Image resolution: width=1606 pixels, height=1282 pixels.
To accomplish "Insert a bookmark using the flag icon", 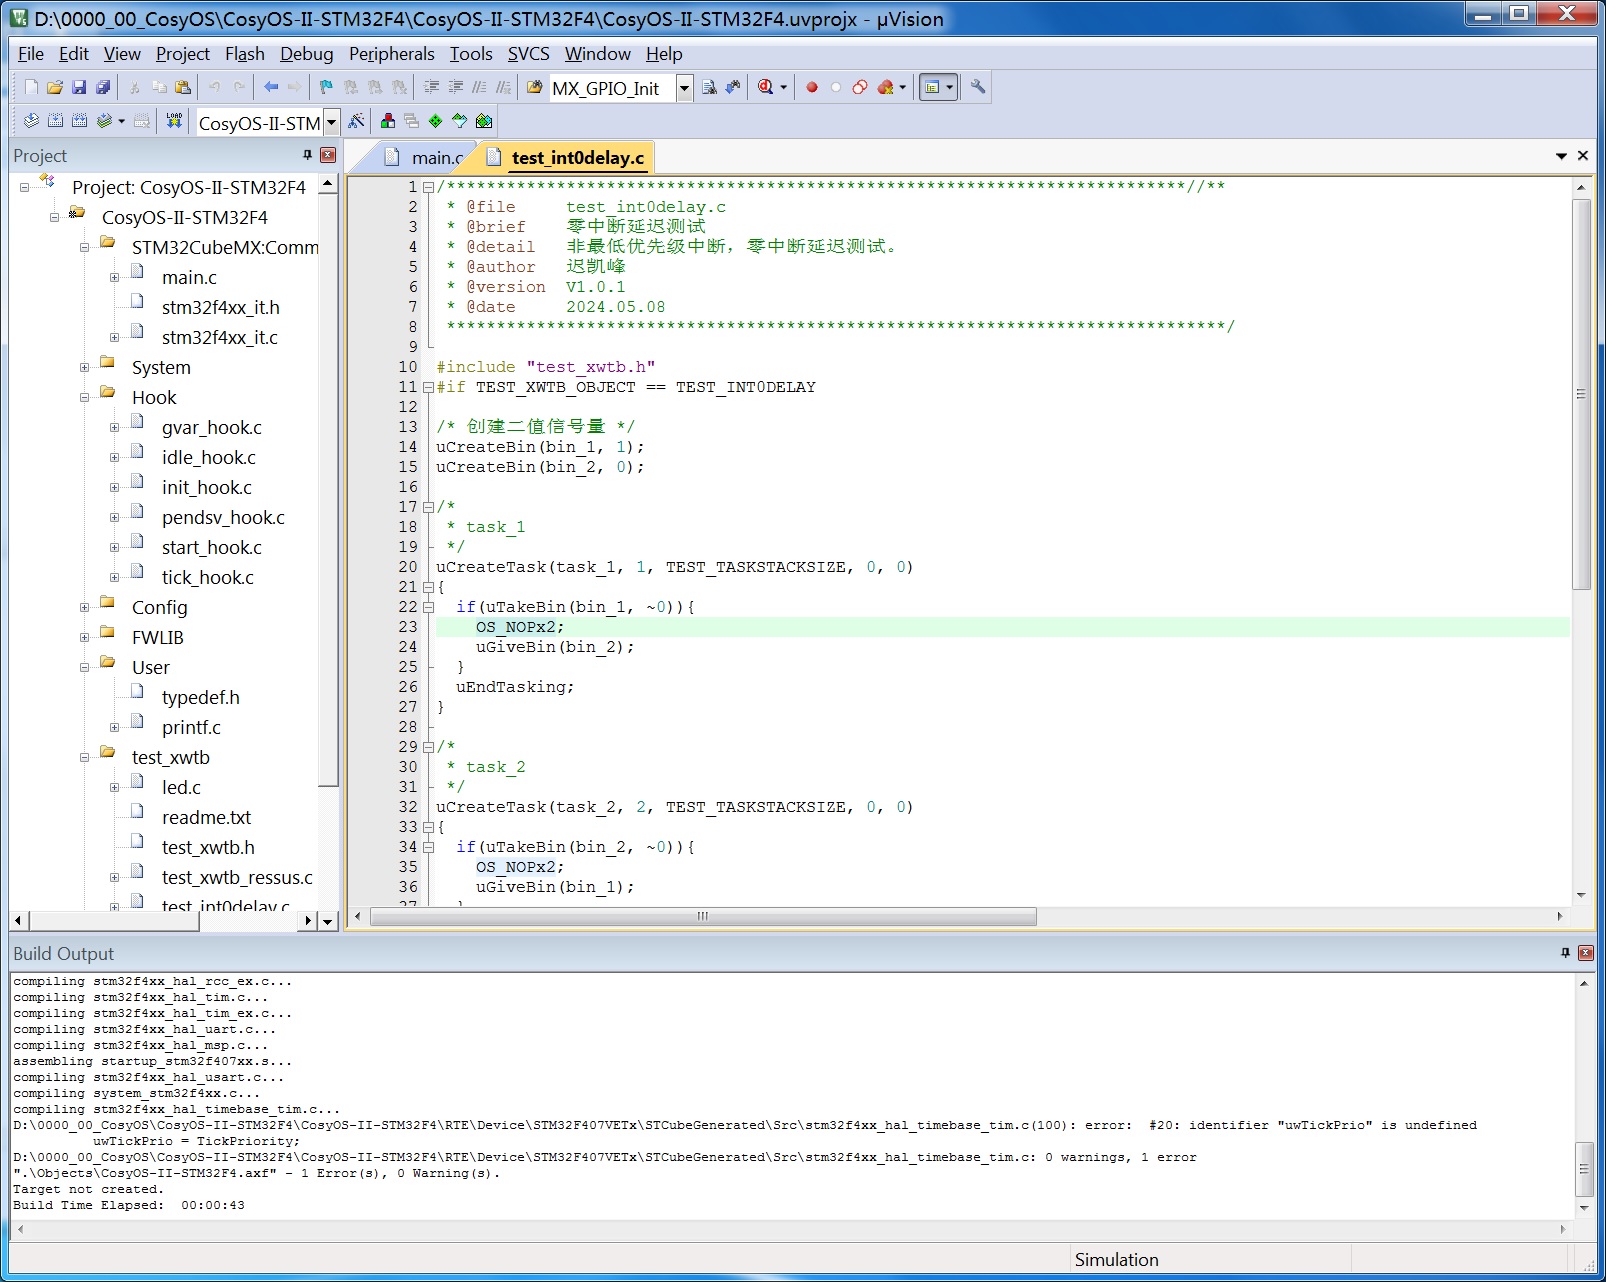I will (x=326, y=88).
